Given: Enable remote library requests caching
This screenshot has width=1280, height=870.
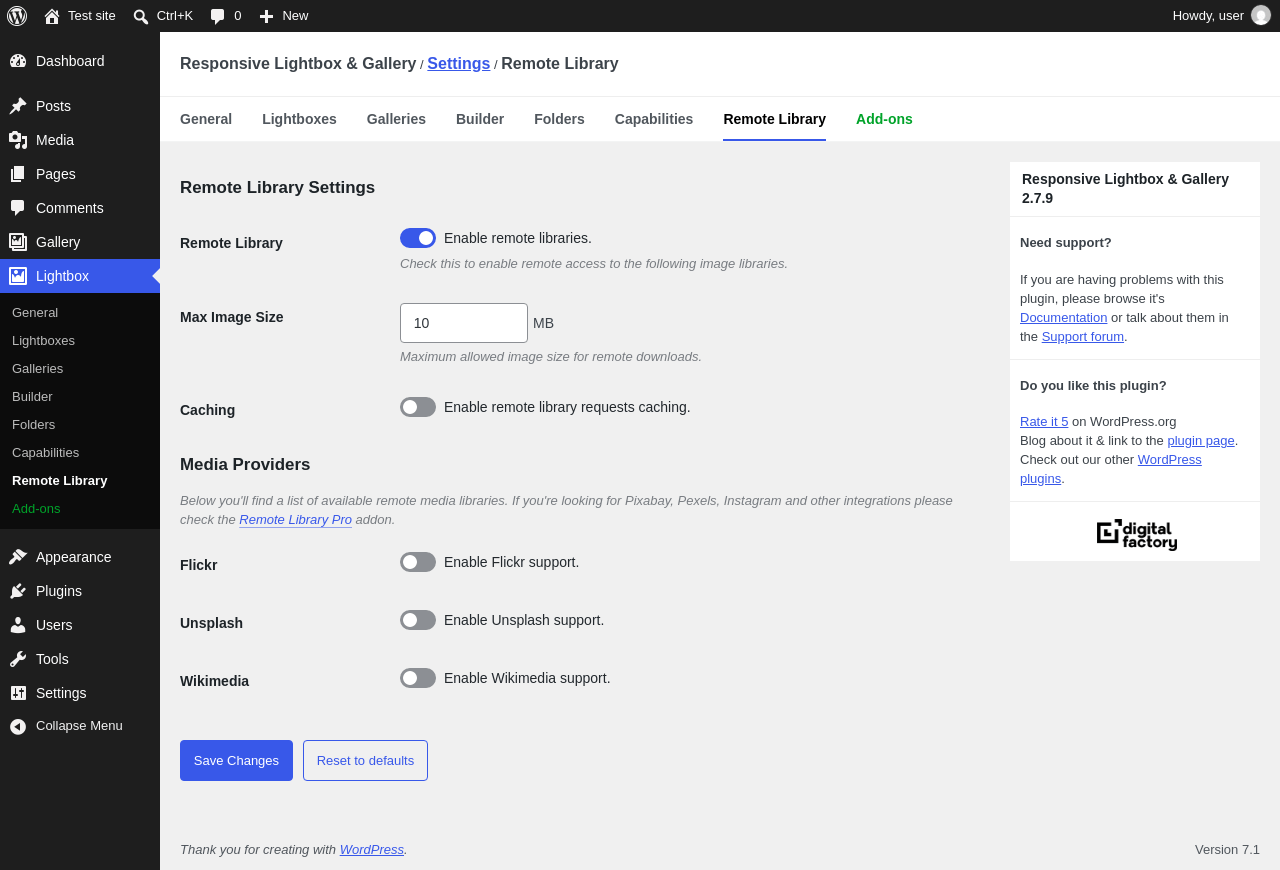Looking at the screenshot, I should [418, 407].
